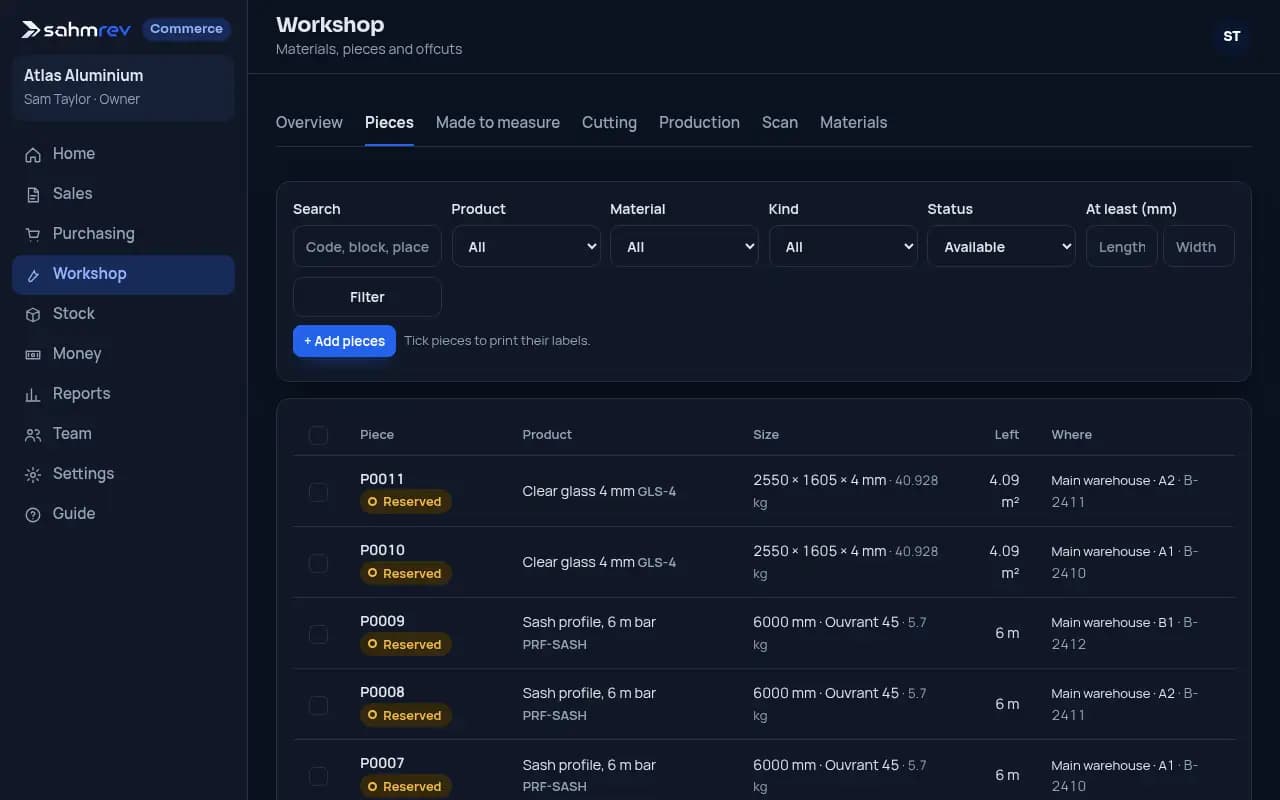Click the Guide question mark icon
The height and width of the screenshot is (800, 1280).
(33, 514)
